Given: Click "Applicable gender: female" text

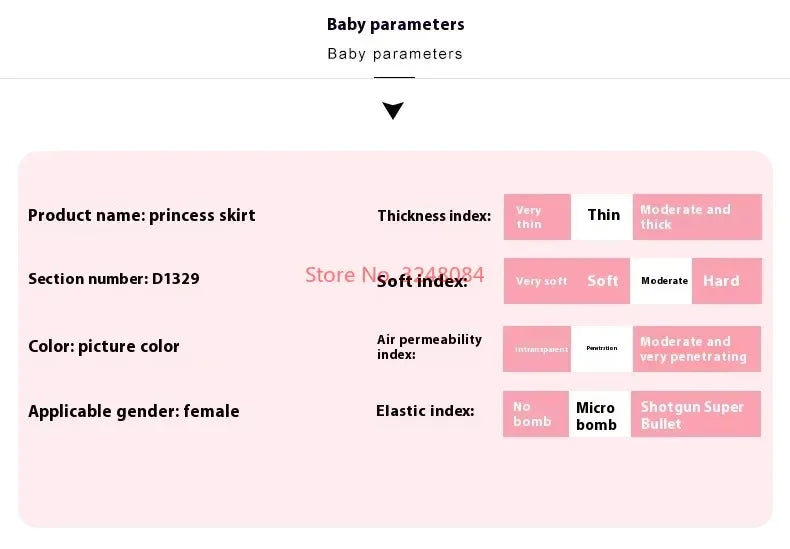Looking at the screenshot, I should click(x=134, y=411).
